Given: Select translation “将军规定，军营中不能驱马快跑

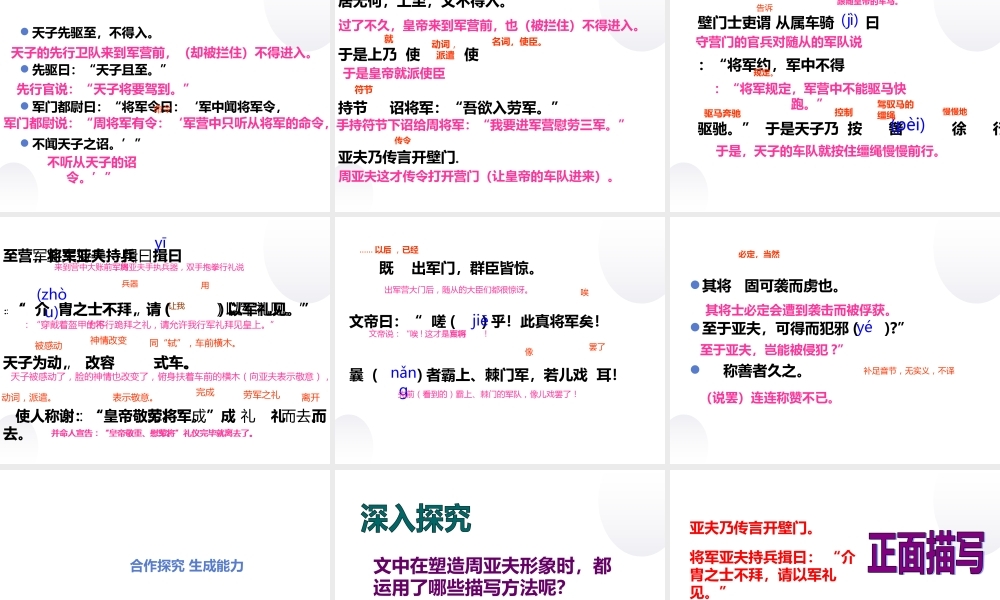Looking at the screenshot, I should coord(811,96).
